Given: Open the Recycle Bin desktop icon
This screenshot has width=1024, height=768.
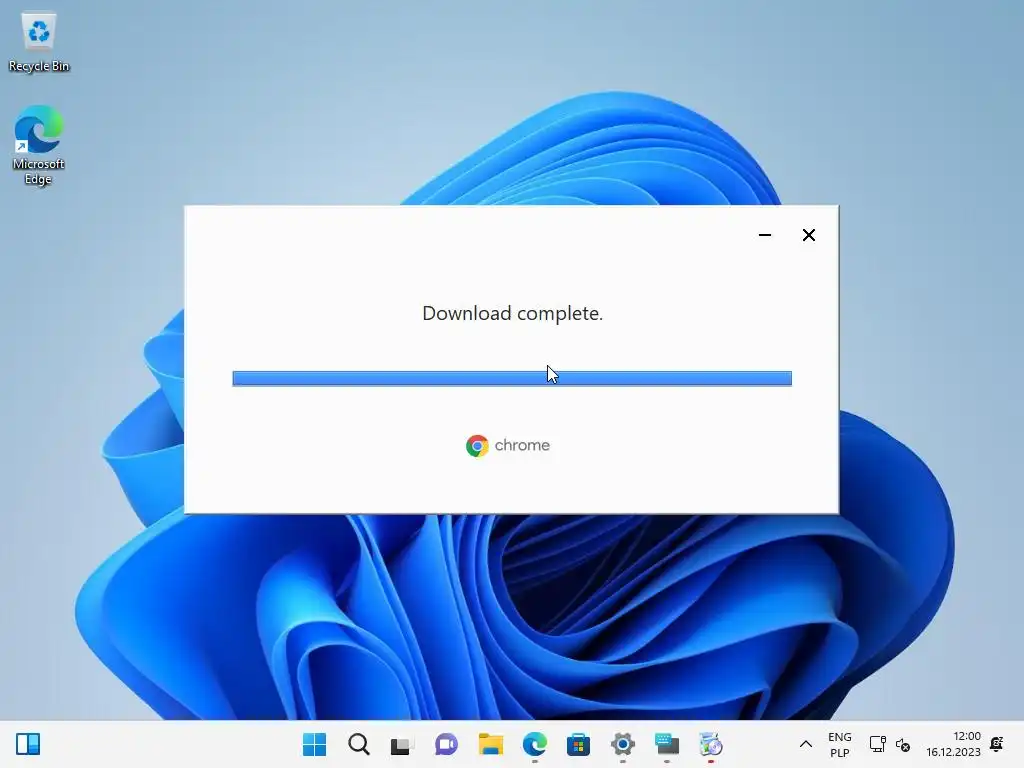Looking at the screenshot, I should (39, 42).
